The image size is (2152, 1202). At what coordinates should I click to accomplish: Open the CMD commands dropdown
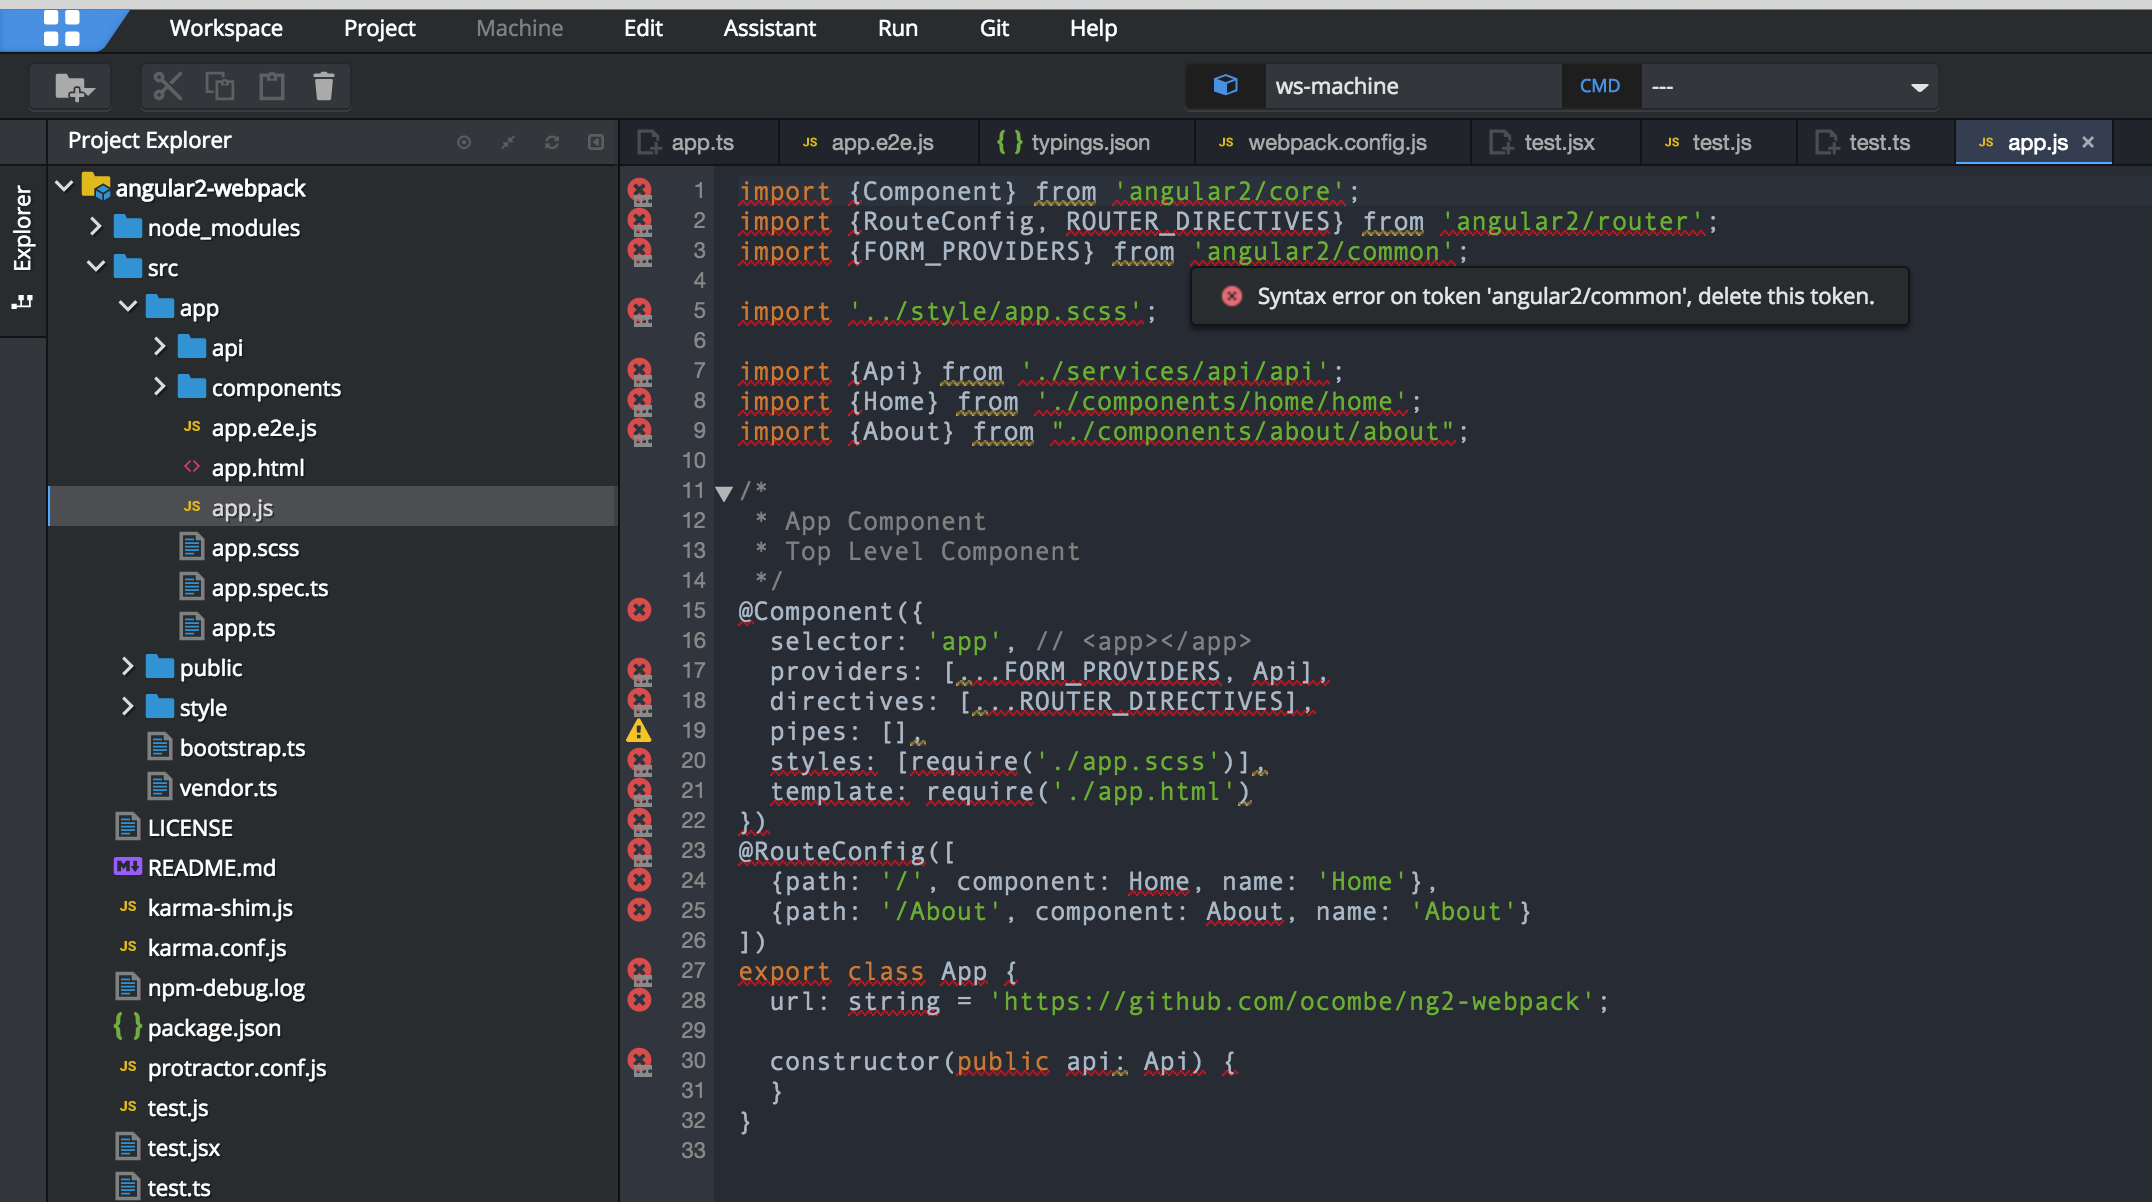(x=1918, y=87)
